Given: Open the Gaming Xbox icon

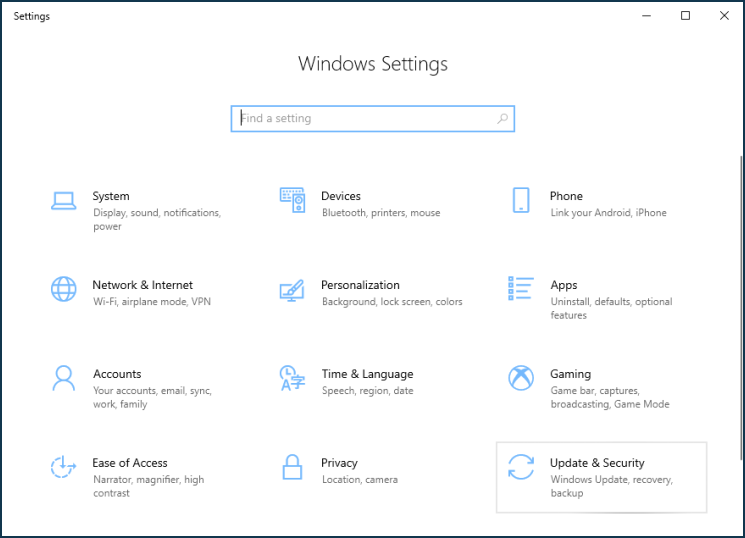Looking at the screenshot, I should [x=521, y=378].
